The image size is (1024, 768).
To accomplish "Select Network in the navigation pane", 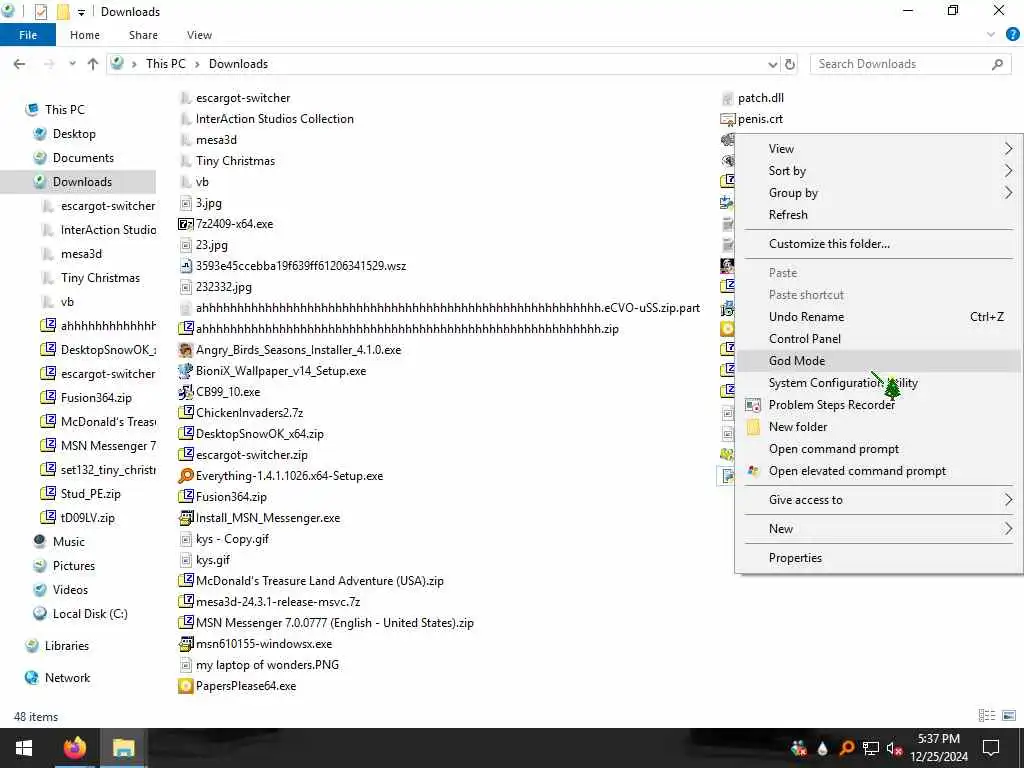I will [67, 678].
